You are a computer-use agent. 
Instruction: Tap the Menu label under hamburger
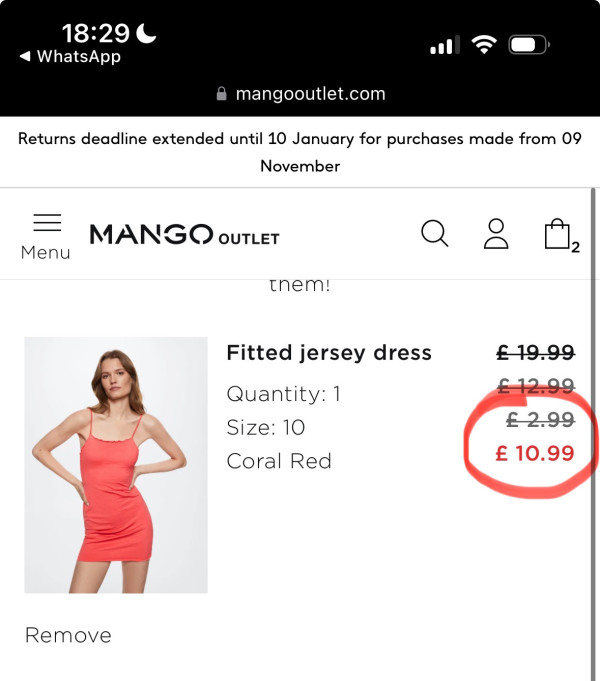46,253
